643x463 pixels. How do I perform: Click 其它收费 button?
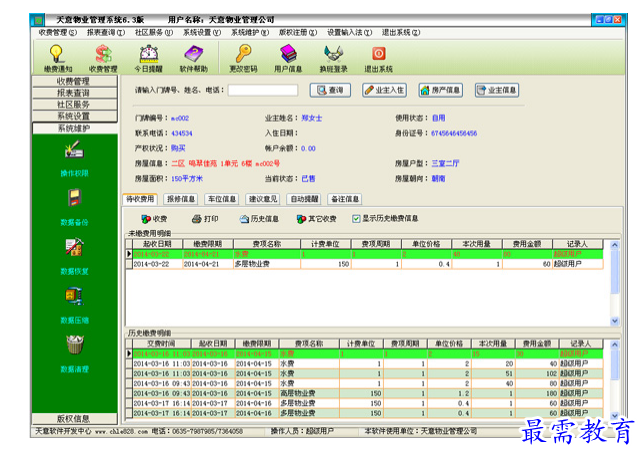tap(317, 219)
